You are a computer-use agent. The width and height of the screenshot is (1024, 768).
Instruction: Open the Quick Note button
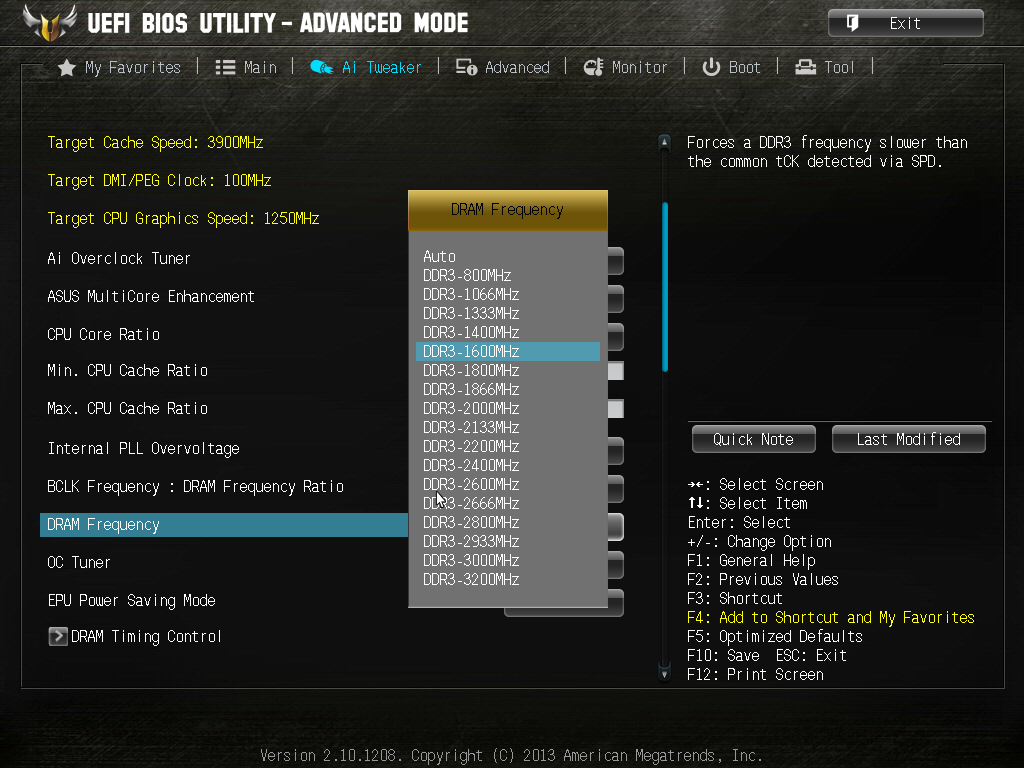(x=754, y=440)
